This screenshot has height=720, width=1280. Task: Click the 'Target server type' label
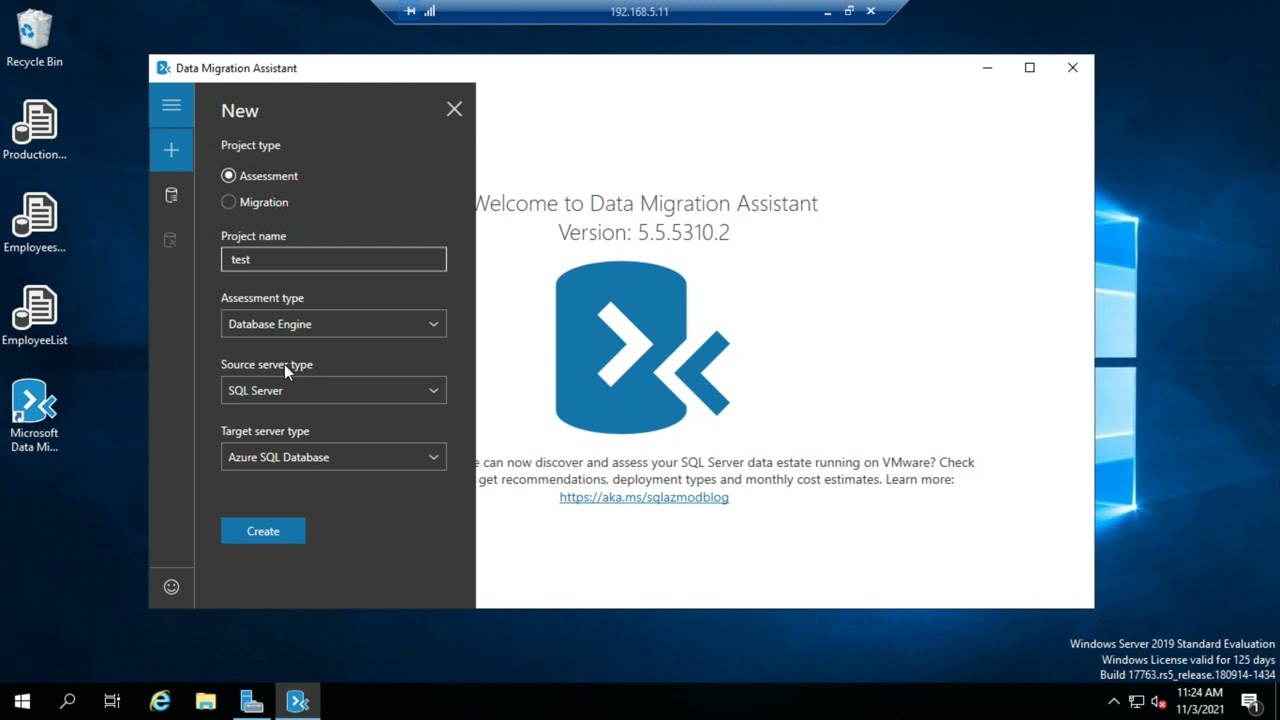(265, 431)
